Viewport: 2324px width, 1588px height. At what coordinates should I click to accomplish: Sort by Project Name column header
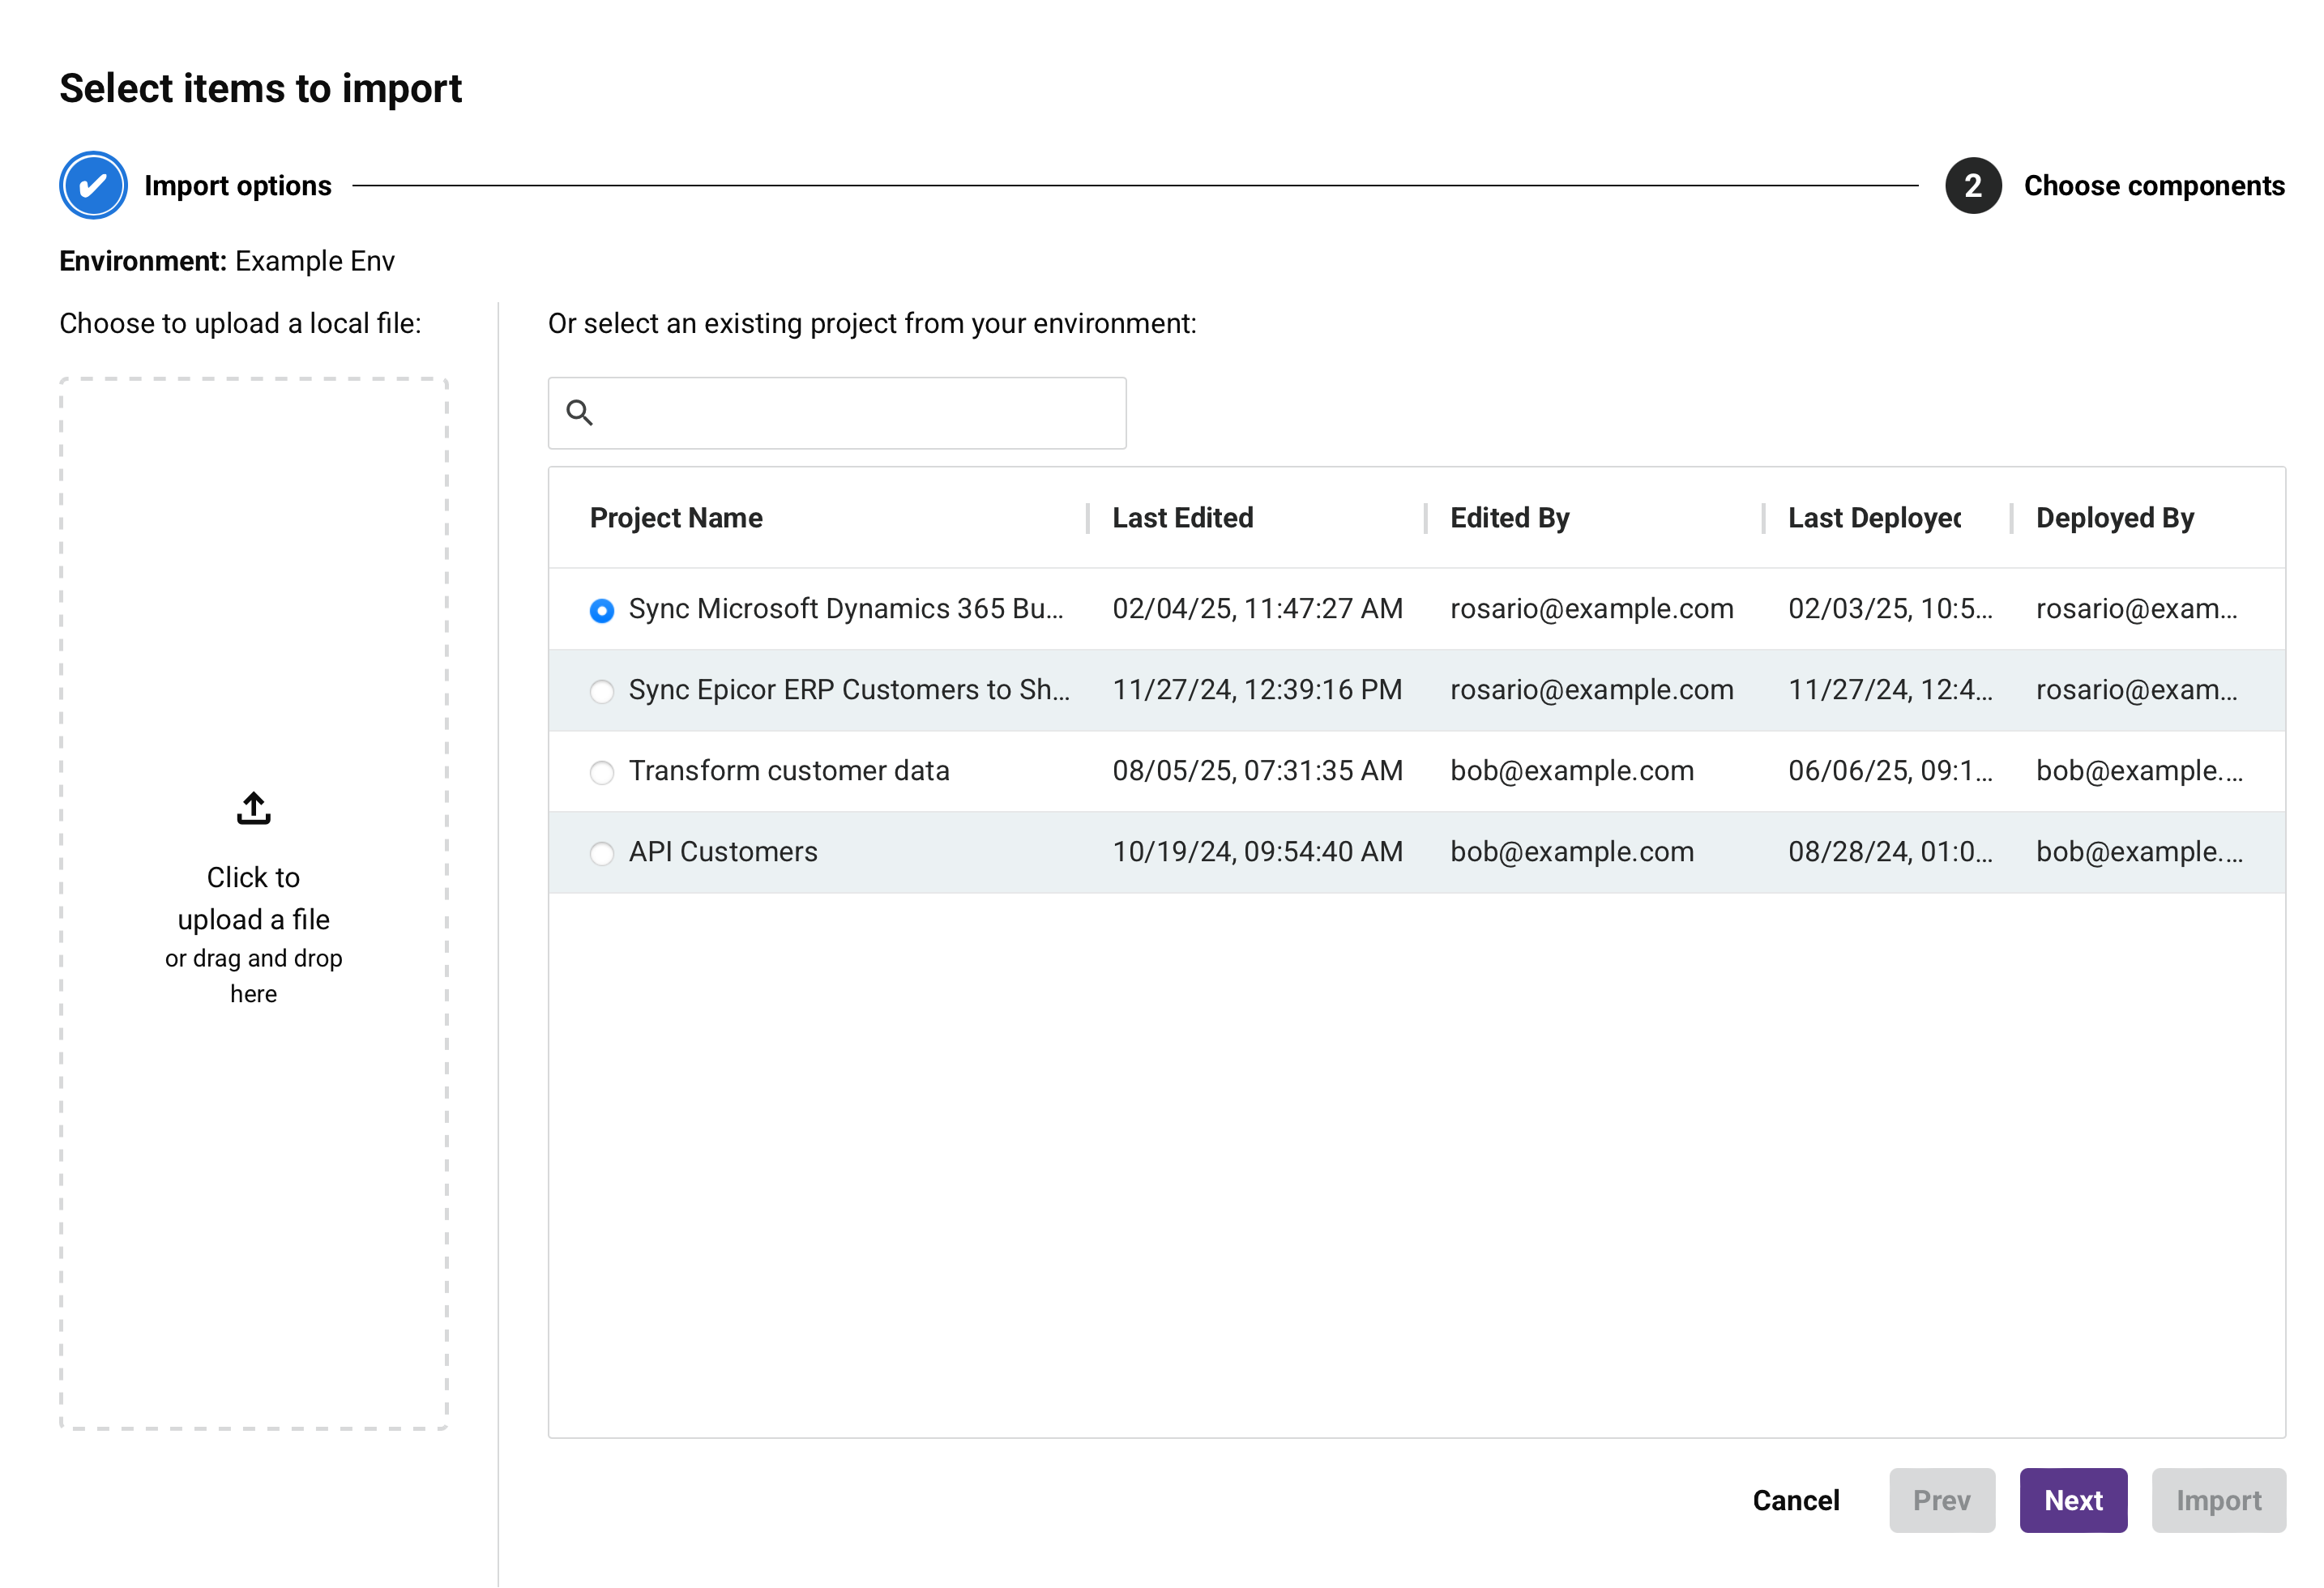click(x=676, y=517)
